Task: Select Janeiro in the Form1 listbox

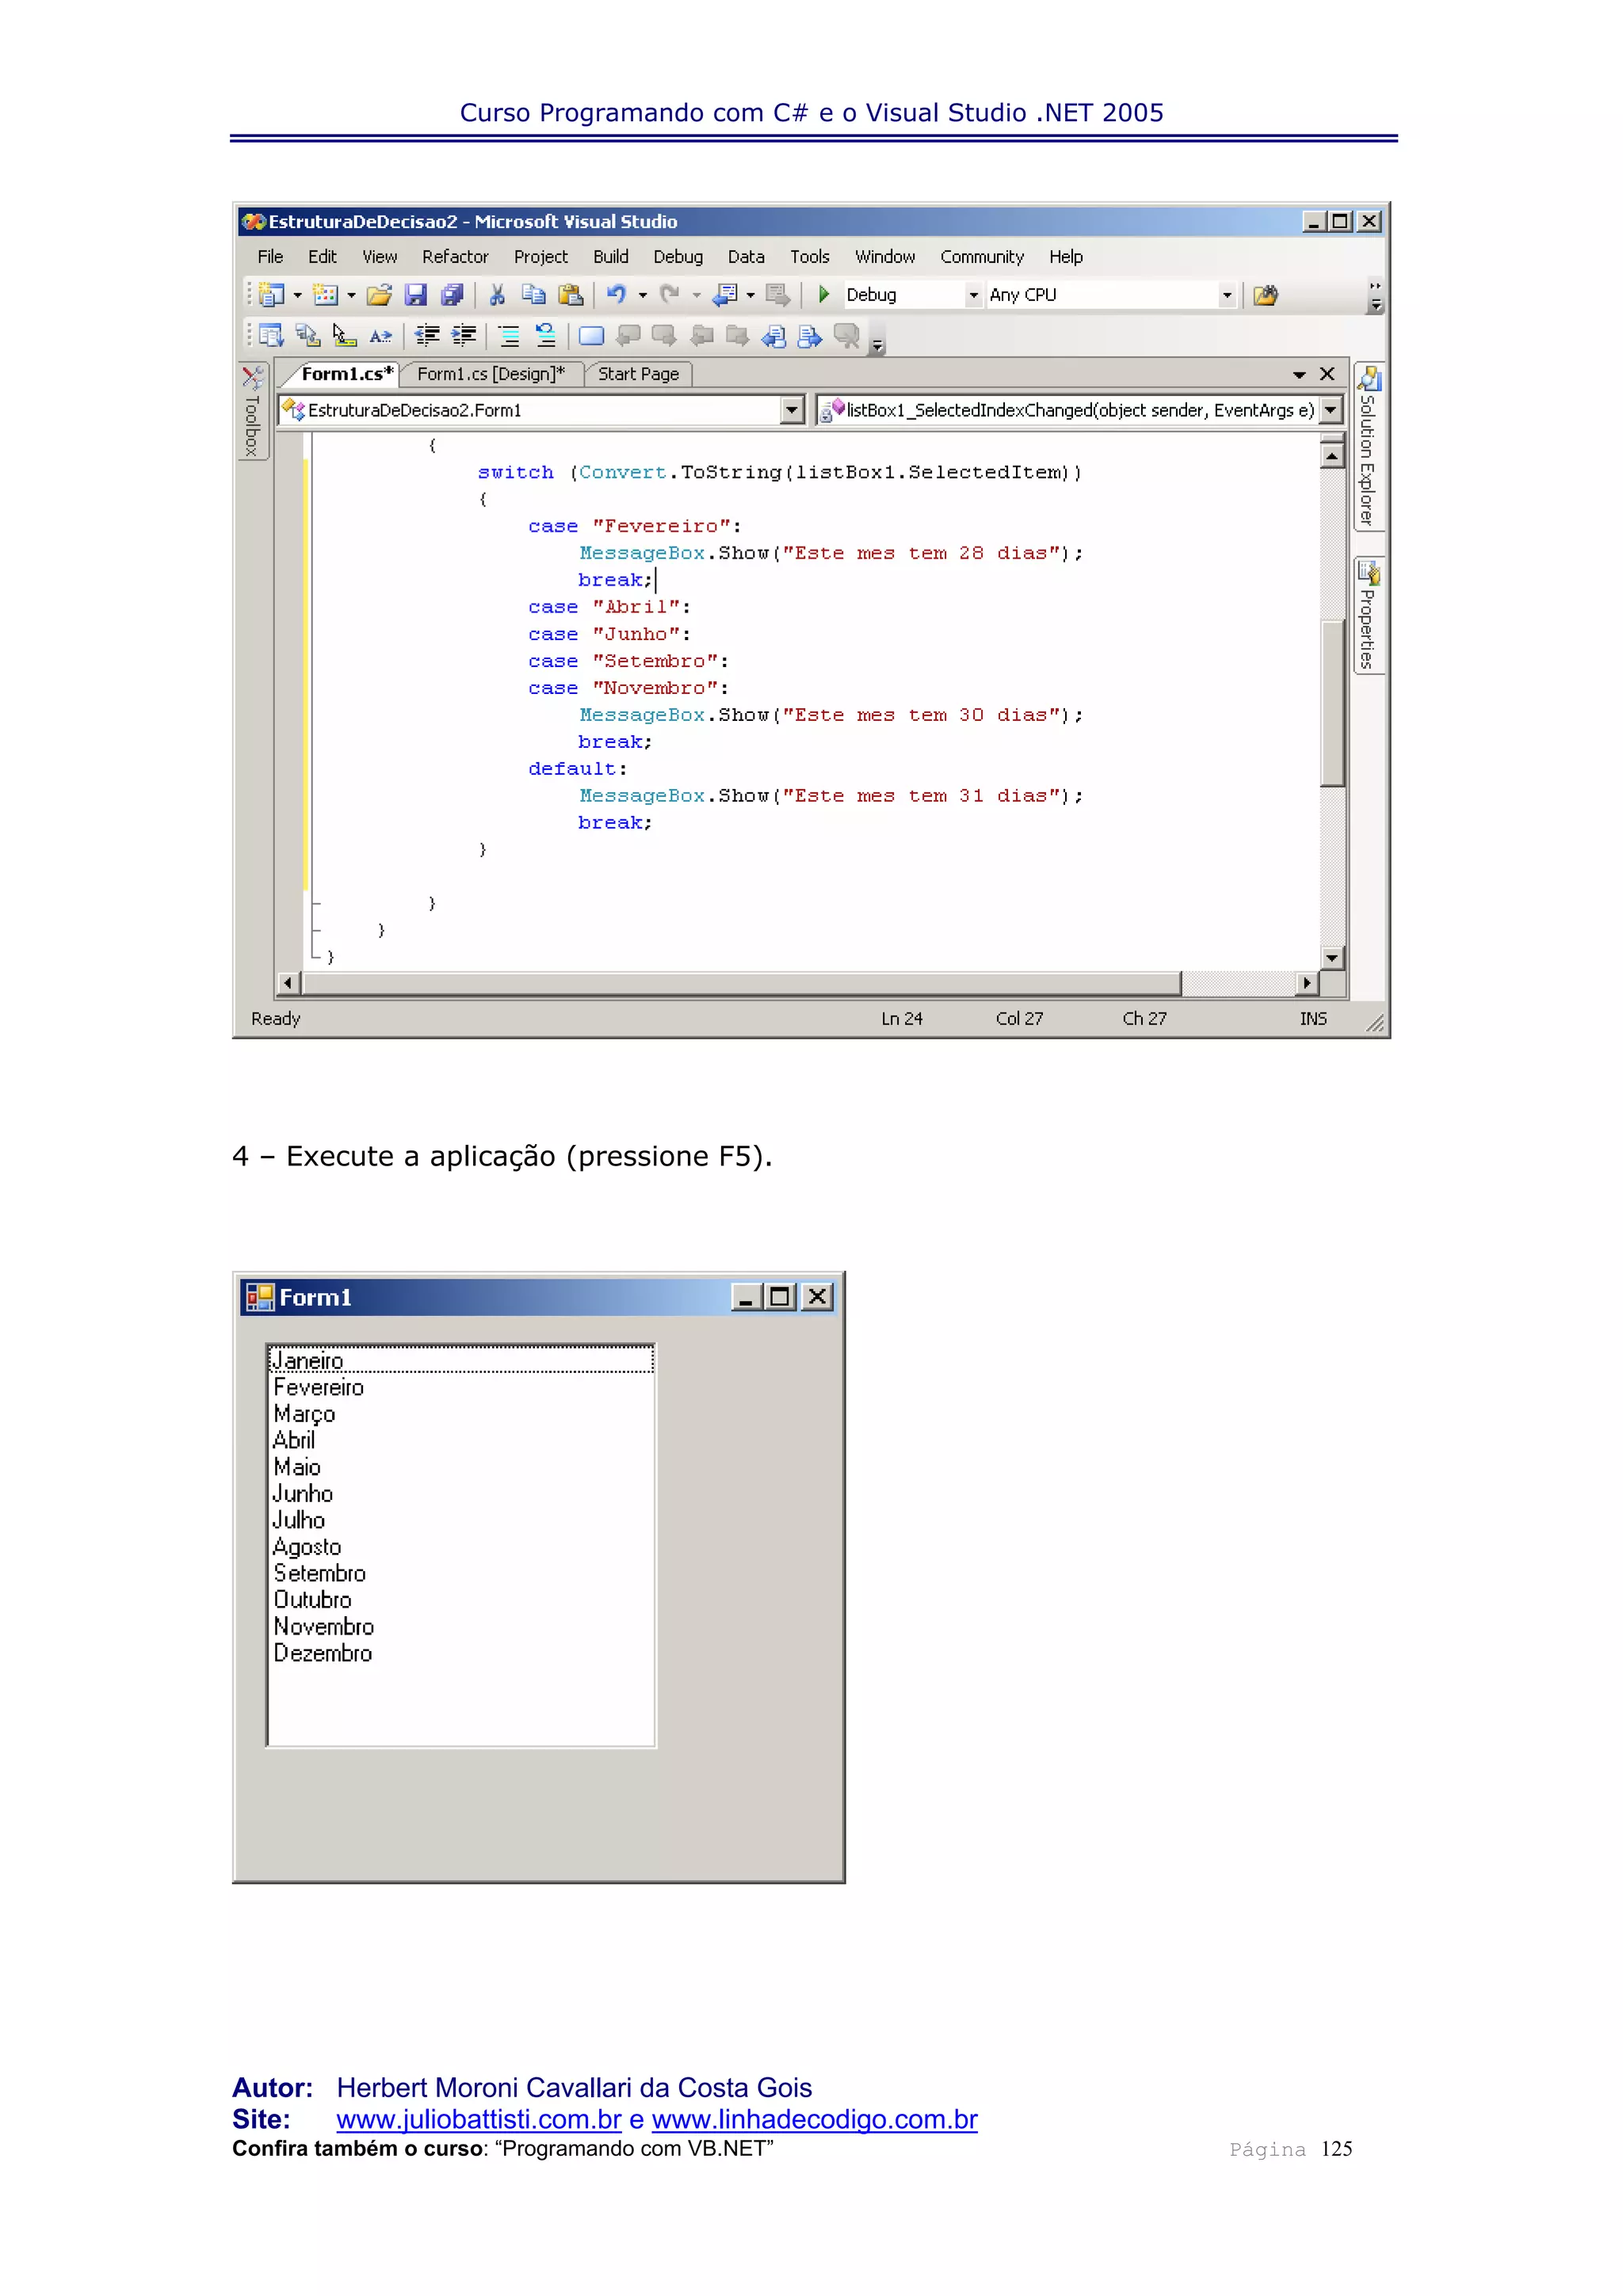Action: 460,1360
